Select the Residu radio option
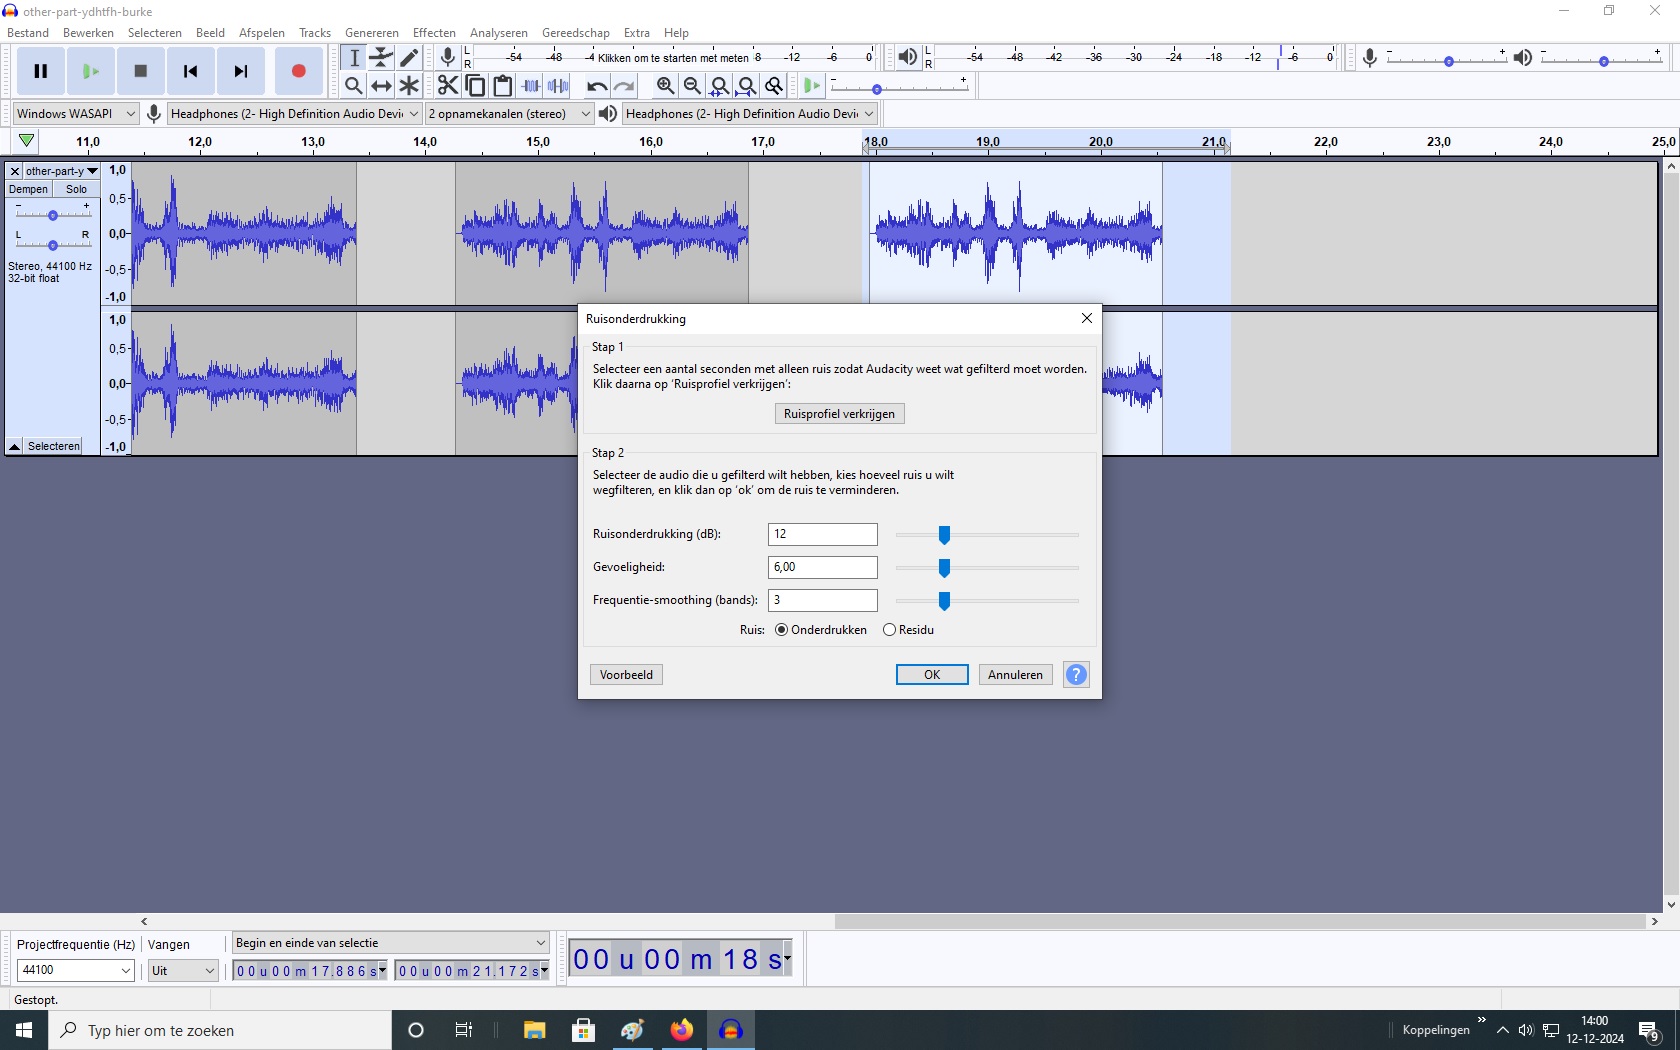1680x1050 pixels. pos(889,630)
